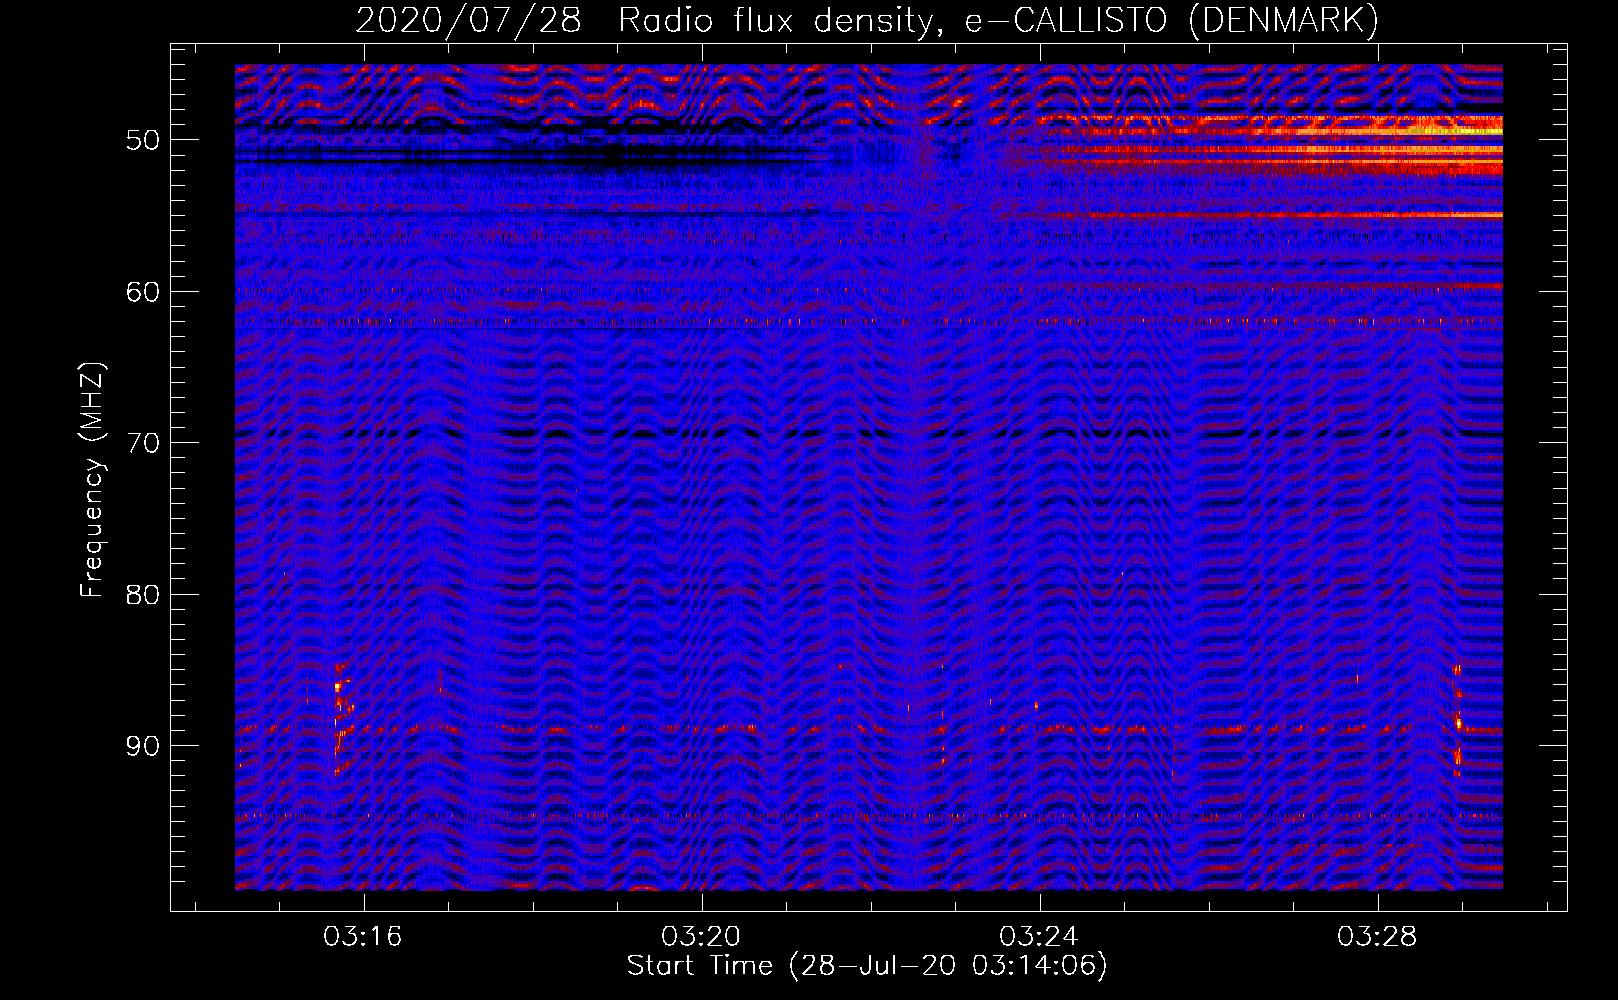
Task: Click the 50 frequency tick label
Action: [x=143, y=140]
